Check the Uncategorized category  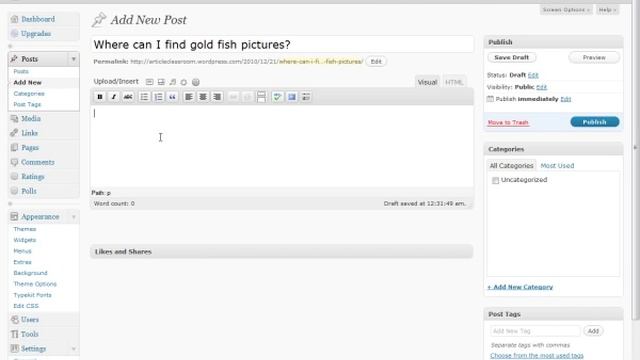click(x=496, y=180)
